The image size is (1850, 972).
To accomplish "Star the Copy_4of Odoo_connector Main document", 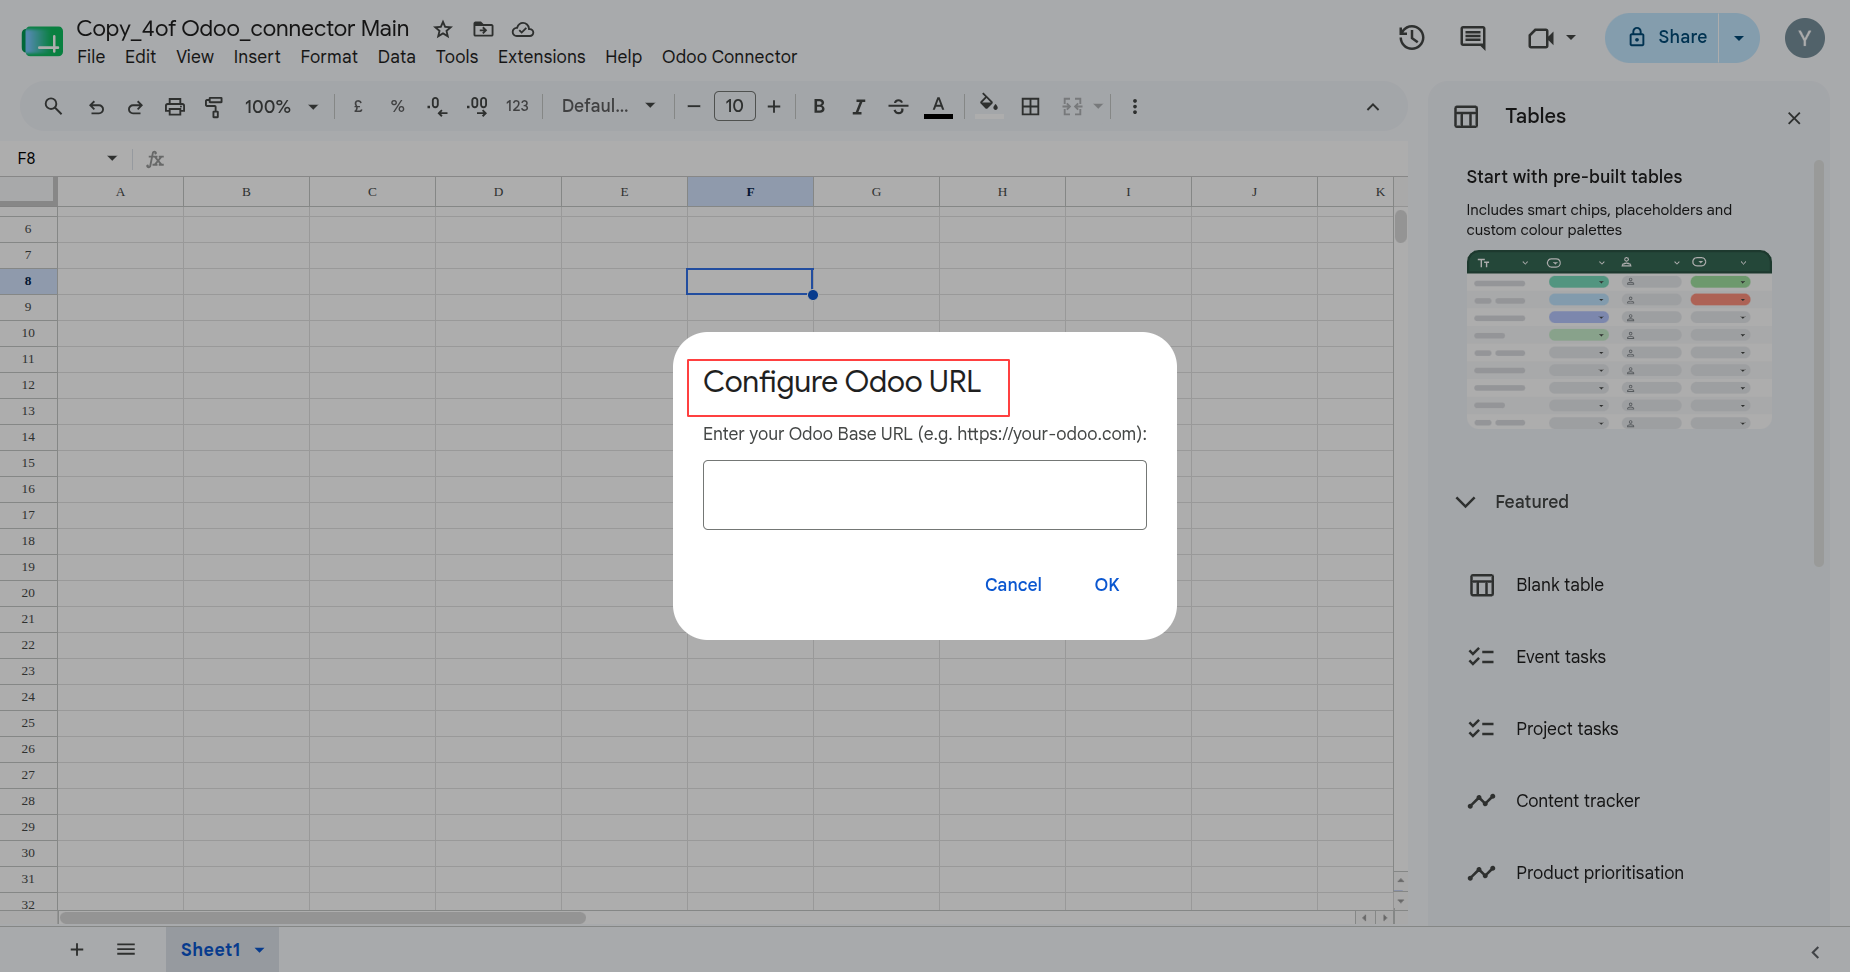I will 443,29.
